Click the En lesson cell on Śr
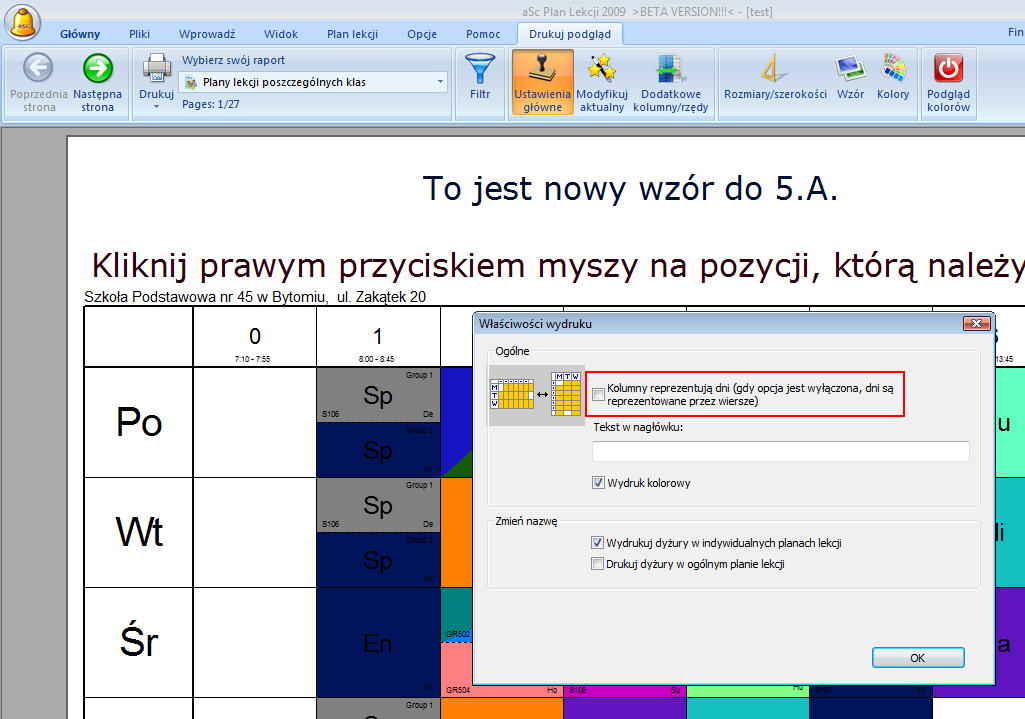 click(x=378, y=643)
